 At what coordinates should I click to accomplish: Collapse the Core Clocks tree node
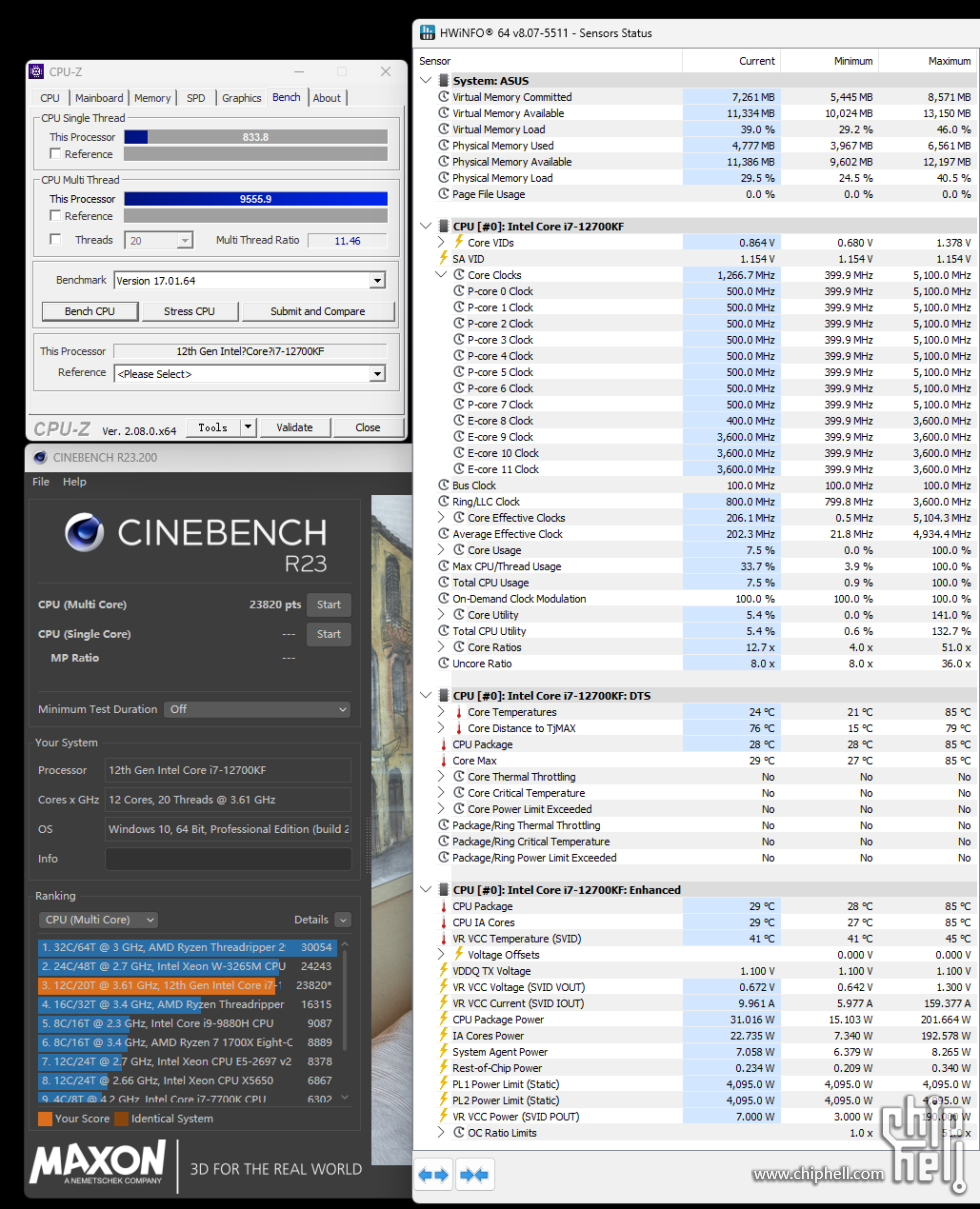pos(443,275)
